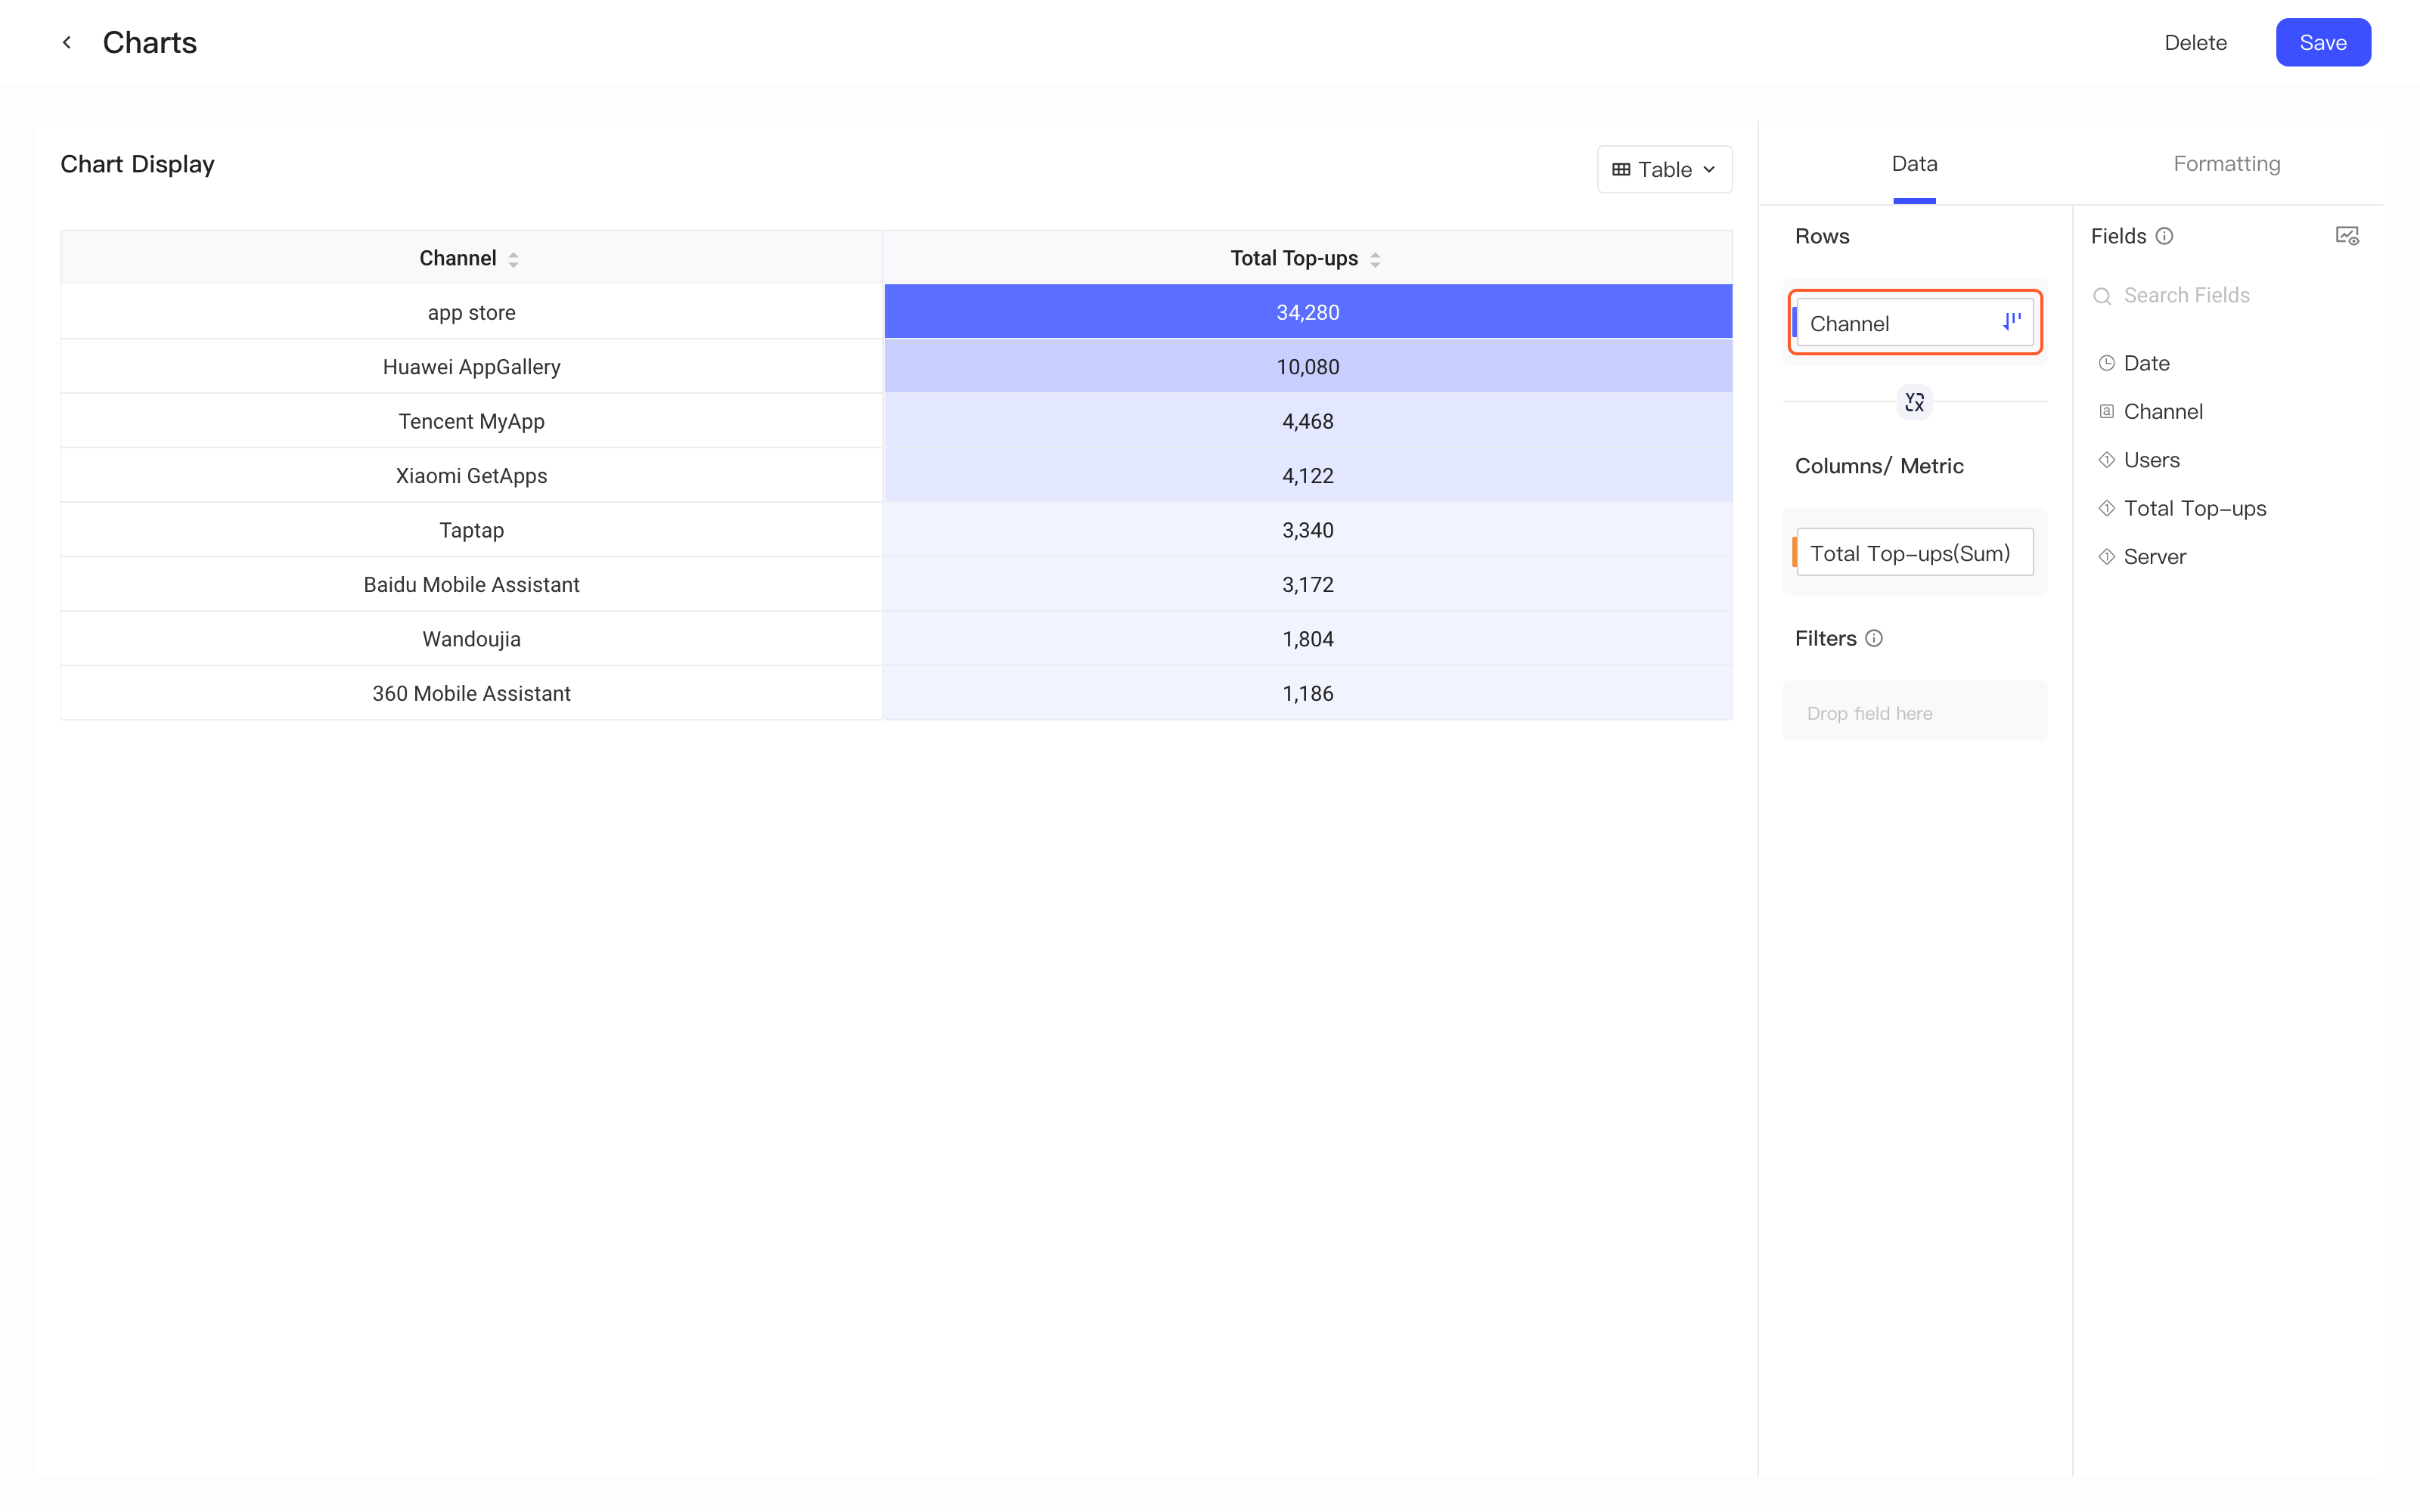Click the Baidu Mobile Assistant cell
Image resolution: width=2420 pixels, height=1512 pixels.
(x=471, y=585)
